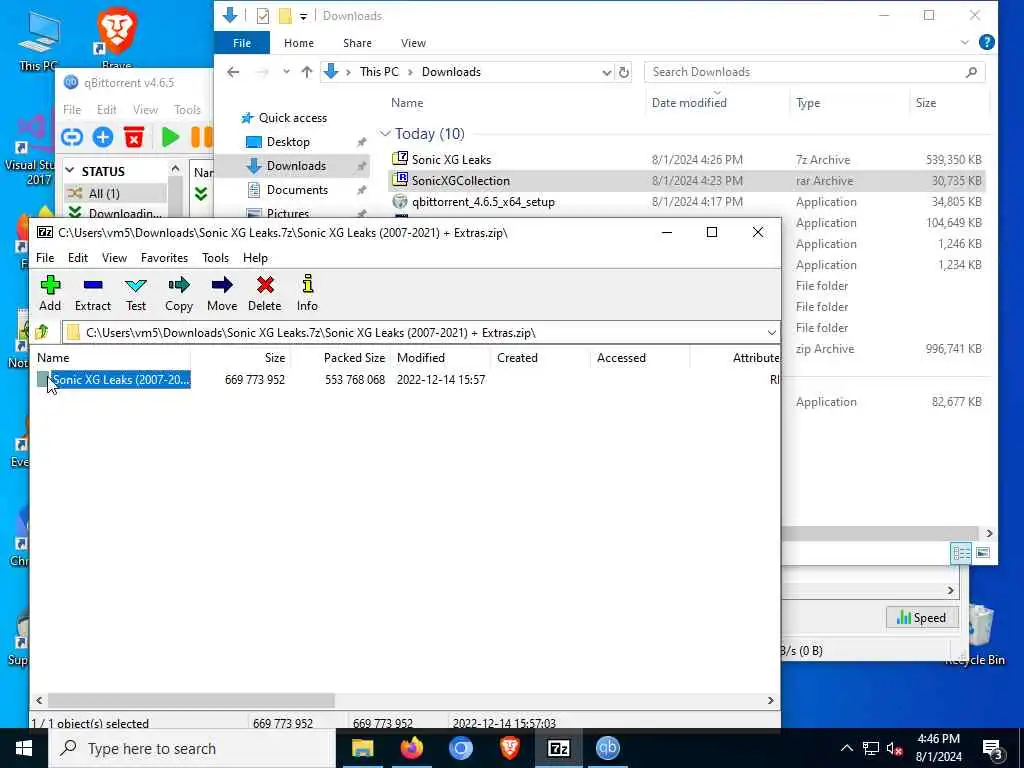This screenshot has width=1024, height=768.
Task: Click qBittorrent add torrent link icon
Action: 72,137
